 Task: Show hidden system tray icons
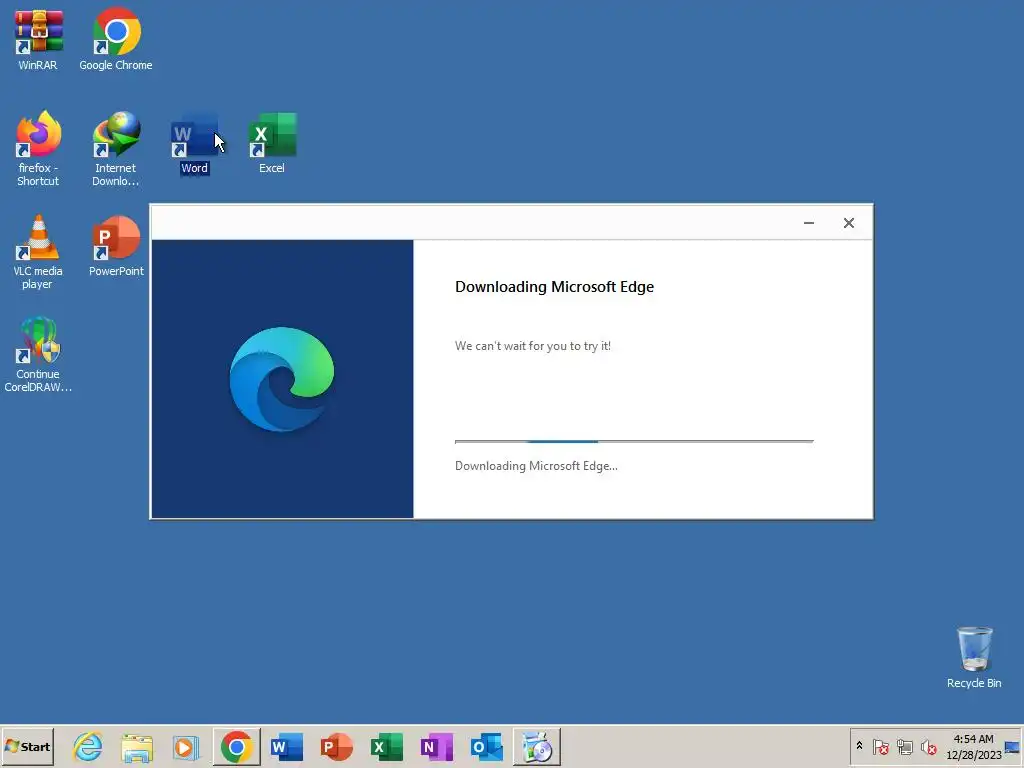click(x=859, y=746)
